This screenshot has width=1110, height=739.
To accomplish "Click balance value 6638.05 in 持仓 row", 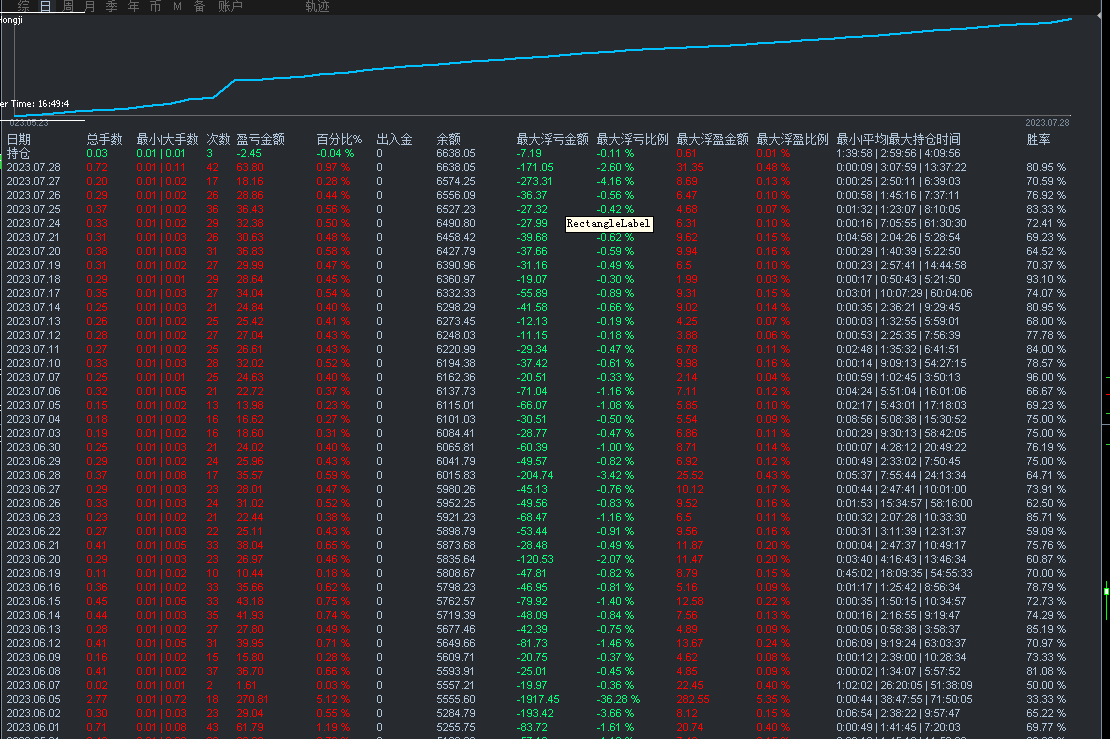I will pyautogui.click(x=456, y=154).
